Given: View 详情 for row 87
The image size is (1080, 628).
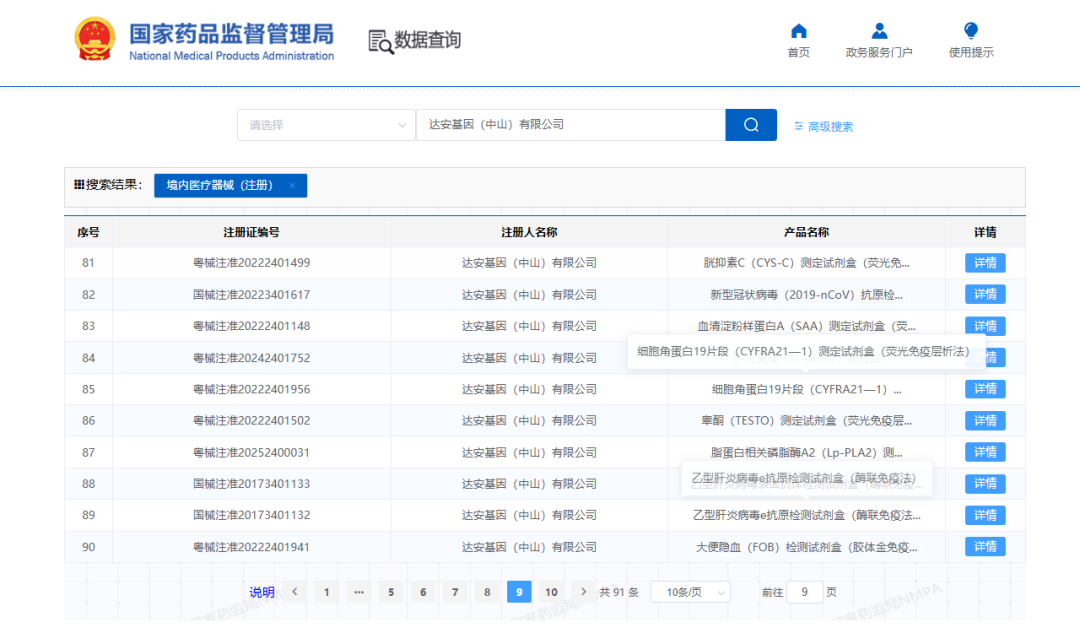Looking at the screenshot, I should coord(985,452).
